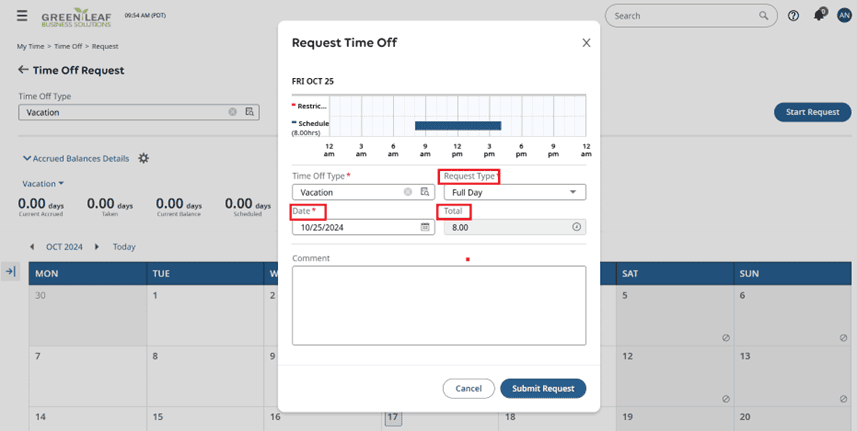This screenshot has height=431, width=857.
Task: Click the dialog Time Off Type field
Action: click(x=363, y=192)
